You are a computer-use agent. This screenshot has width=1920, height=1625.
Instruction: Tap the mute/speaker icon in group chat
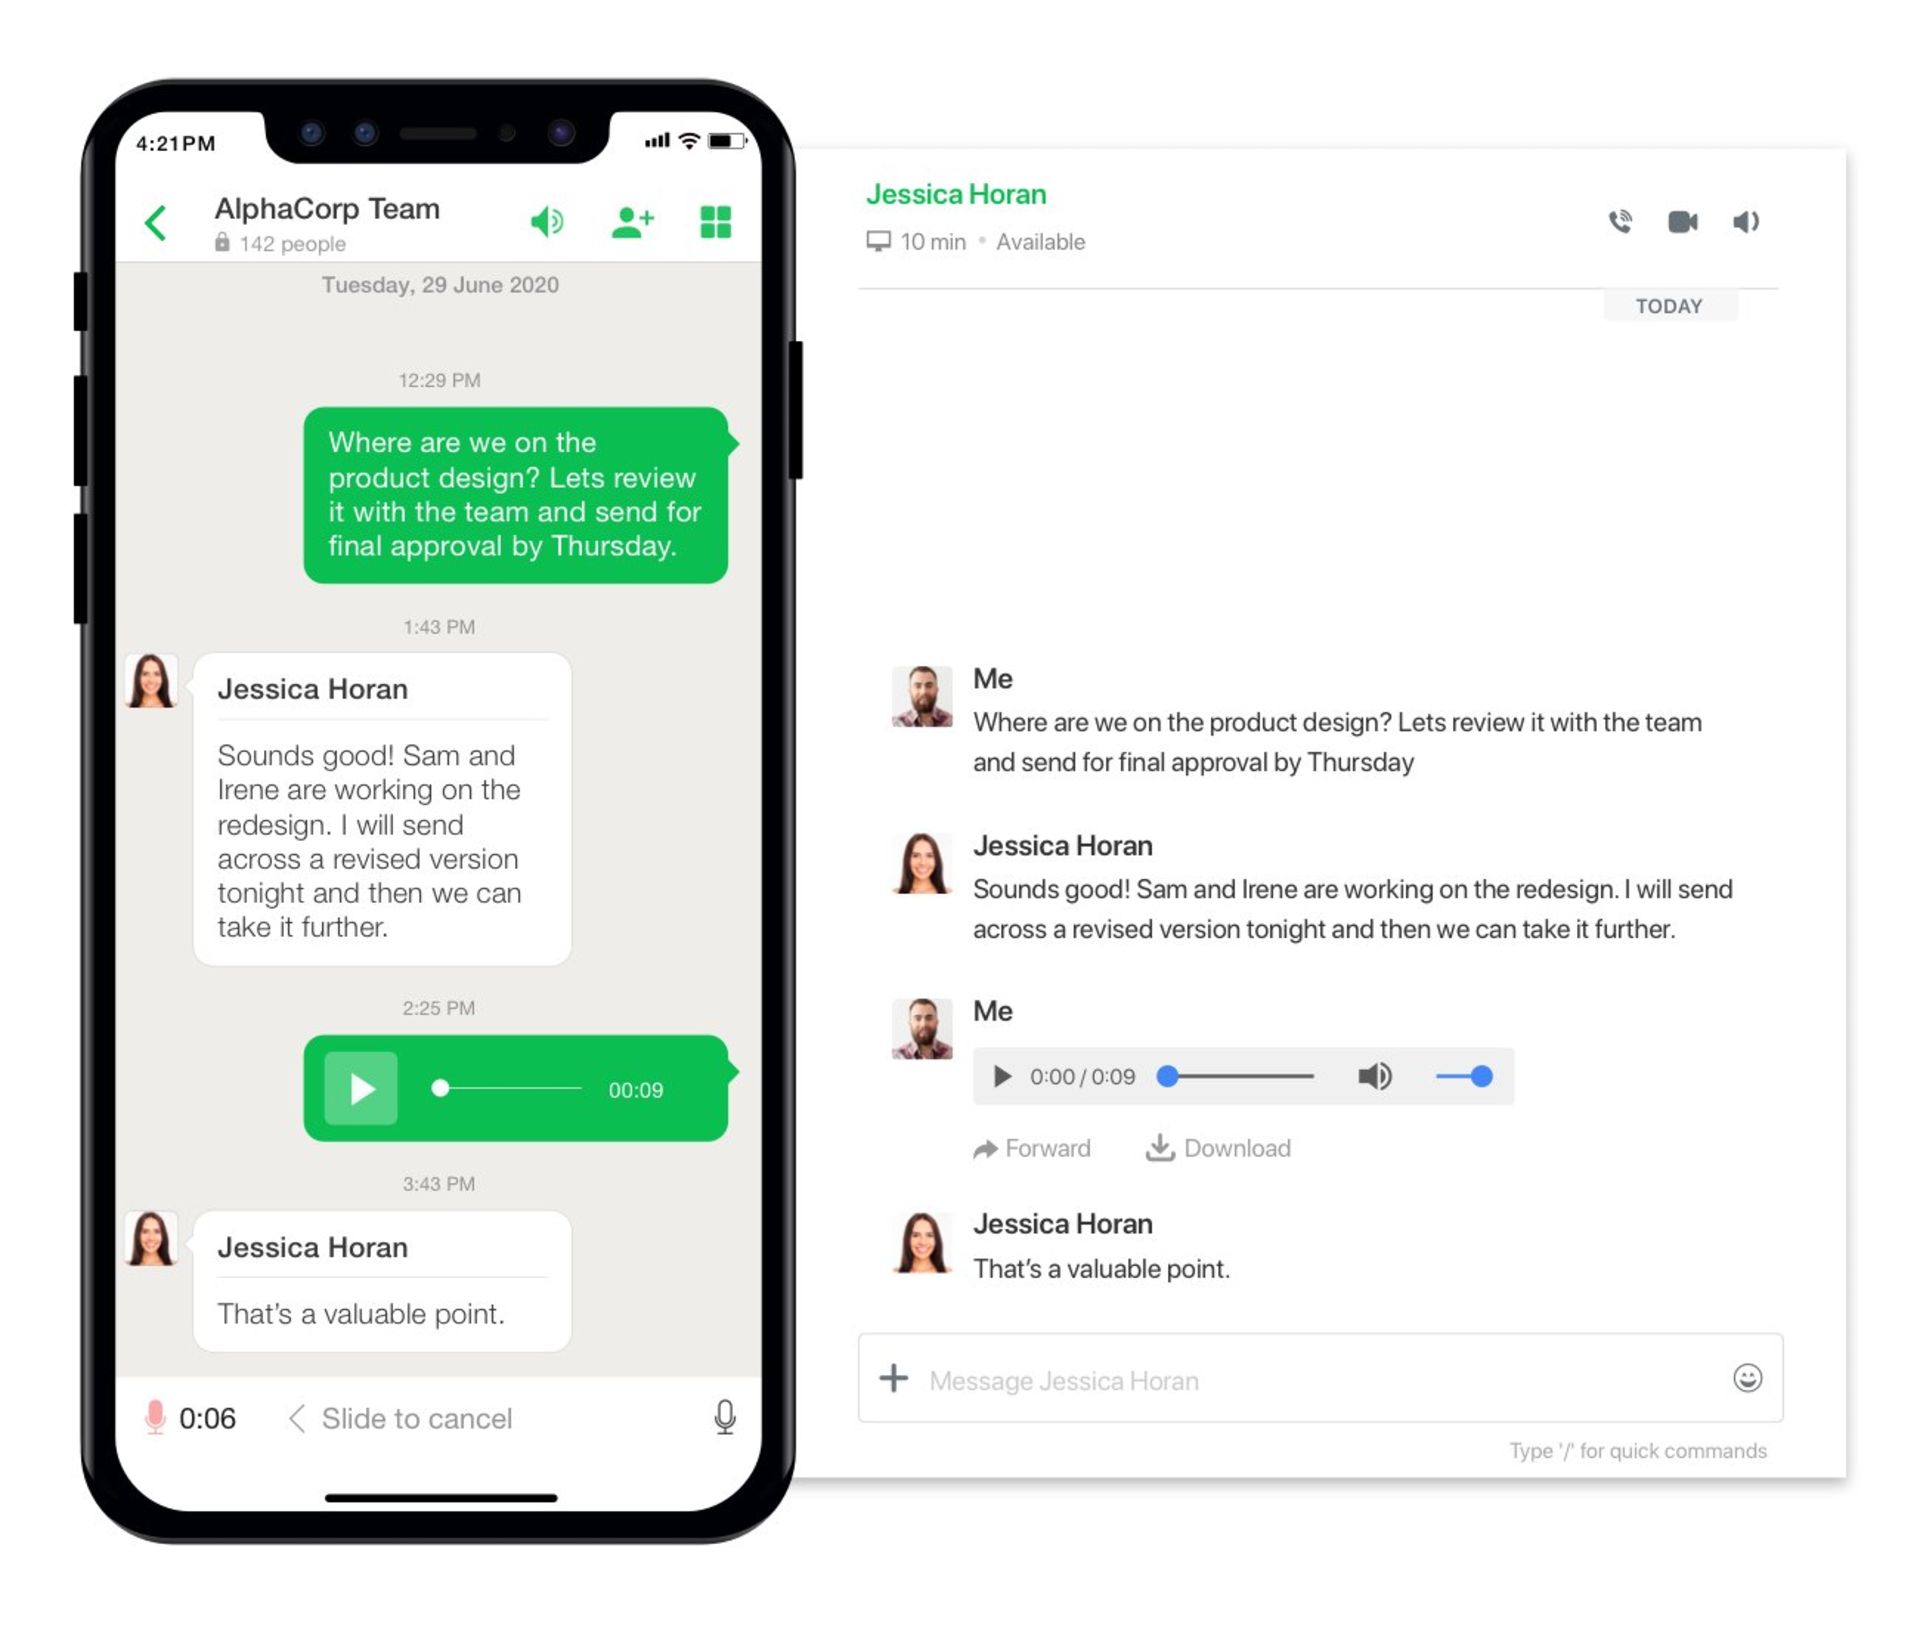551,222
